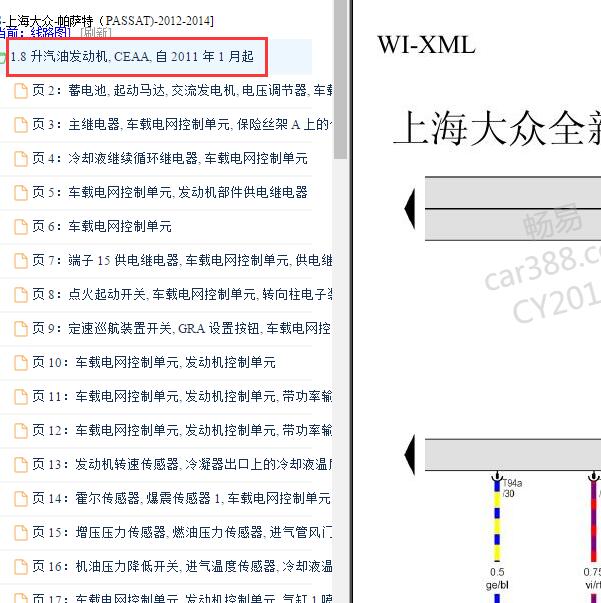Click the 刷新 refresh link
Image resolution: width=601 pixels, height=603 pixels.
coord(95,33)
